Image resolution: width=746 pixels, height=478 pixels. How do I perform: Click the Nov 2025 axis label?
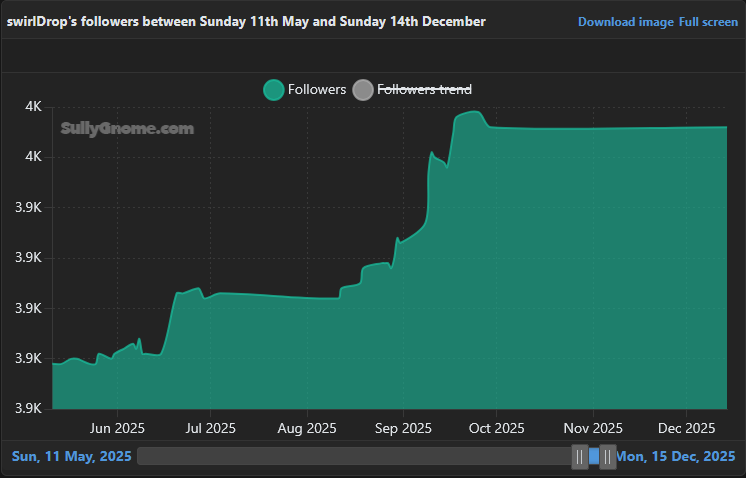pos(593,429)
